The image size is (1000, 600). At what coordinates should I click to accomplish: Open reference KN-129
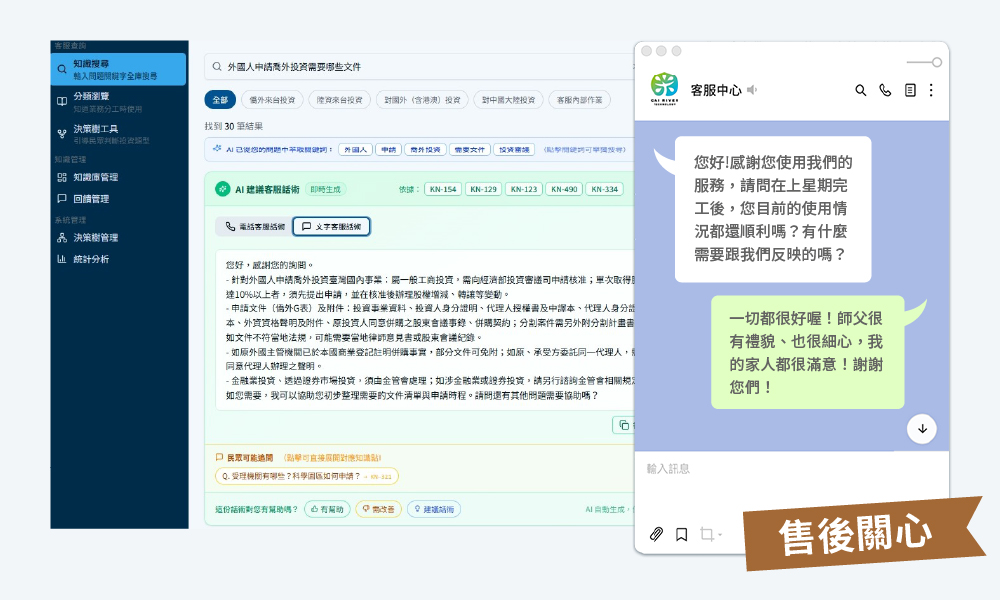pyautogui.click(x=483, y=189)
